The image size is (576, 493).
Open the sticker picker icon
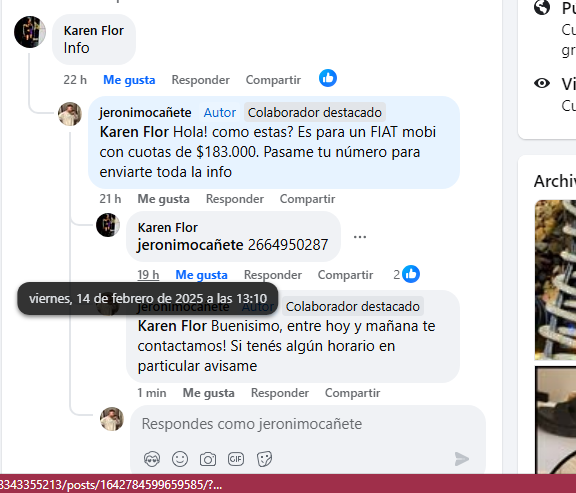(x=264, y=459)
